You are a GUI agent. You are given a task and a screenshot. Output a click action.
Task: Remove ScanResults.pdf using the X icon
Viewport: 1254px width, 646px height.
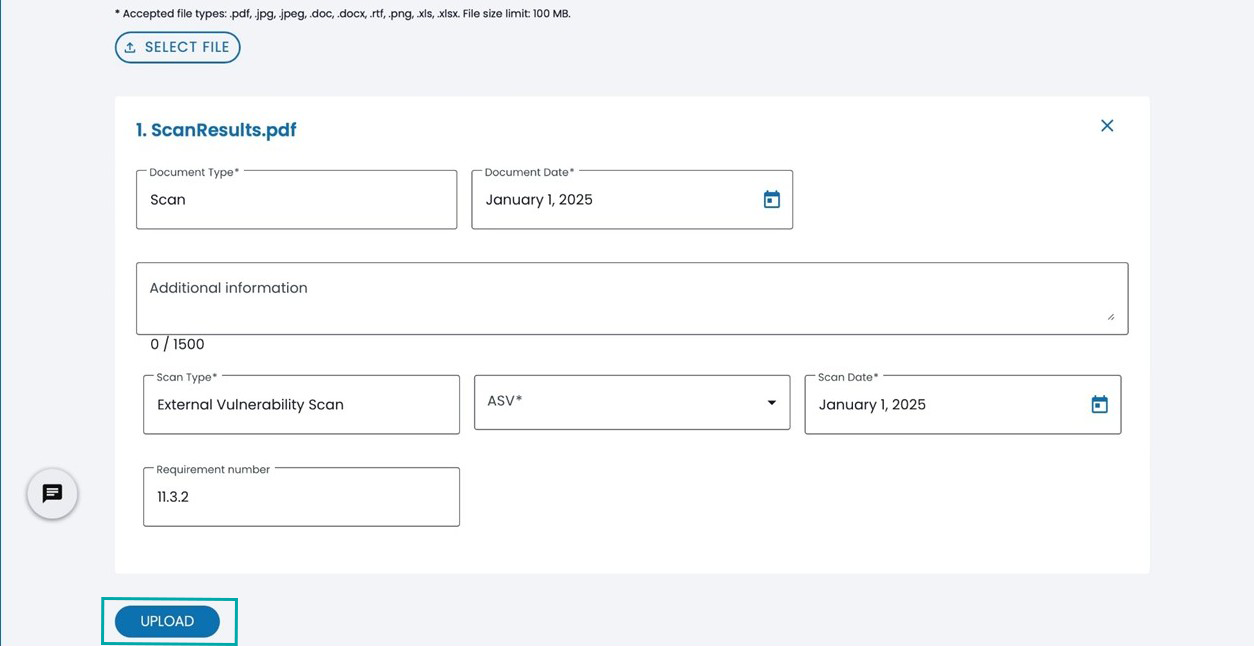pos(1107,126)
